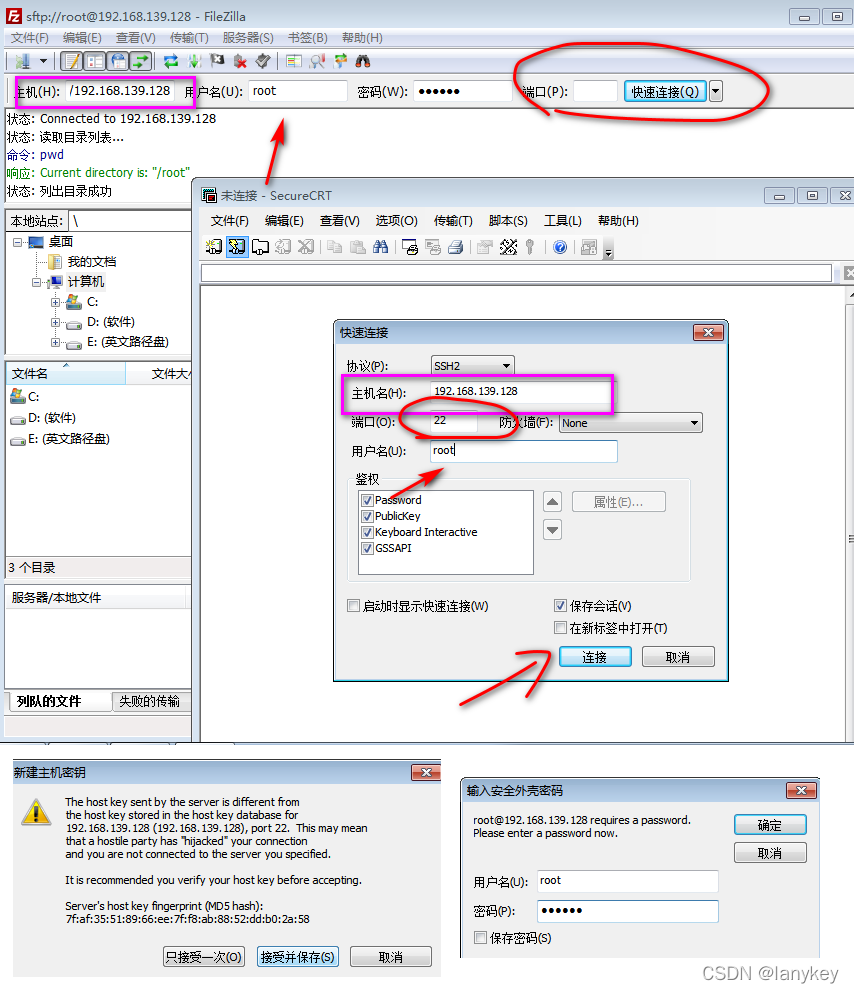This screenshot has height=993, width=854.
Task: Click SecureCRT Quick Connect lightning icon
Action: pyautogui.click(x=237, y=246)
